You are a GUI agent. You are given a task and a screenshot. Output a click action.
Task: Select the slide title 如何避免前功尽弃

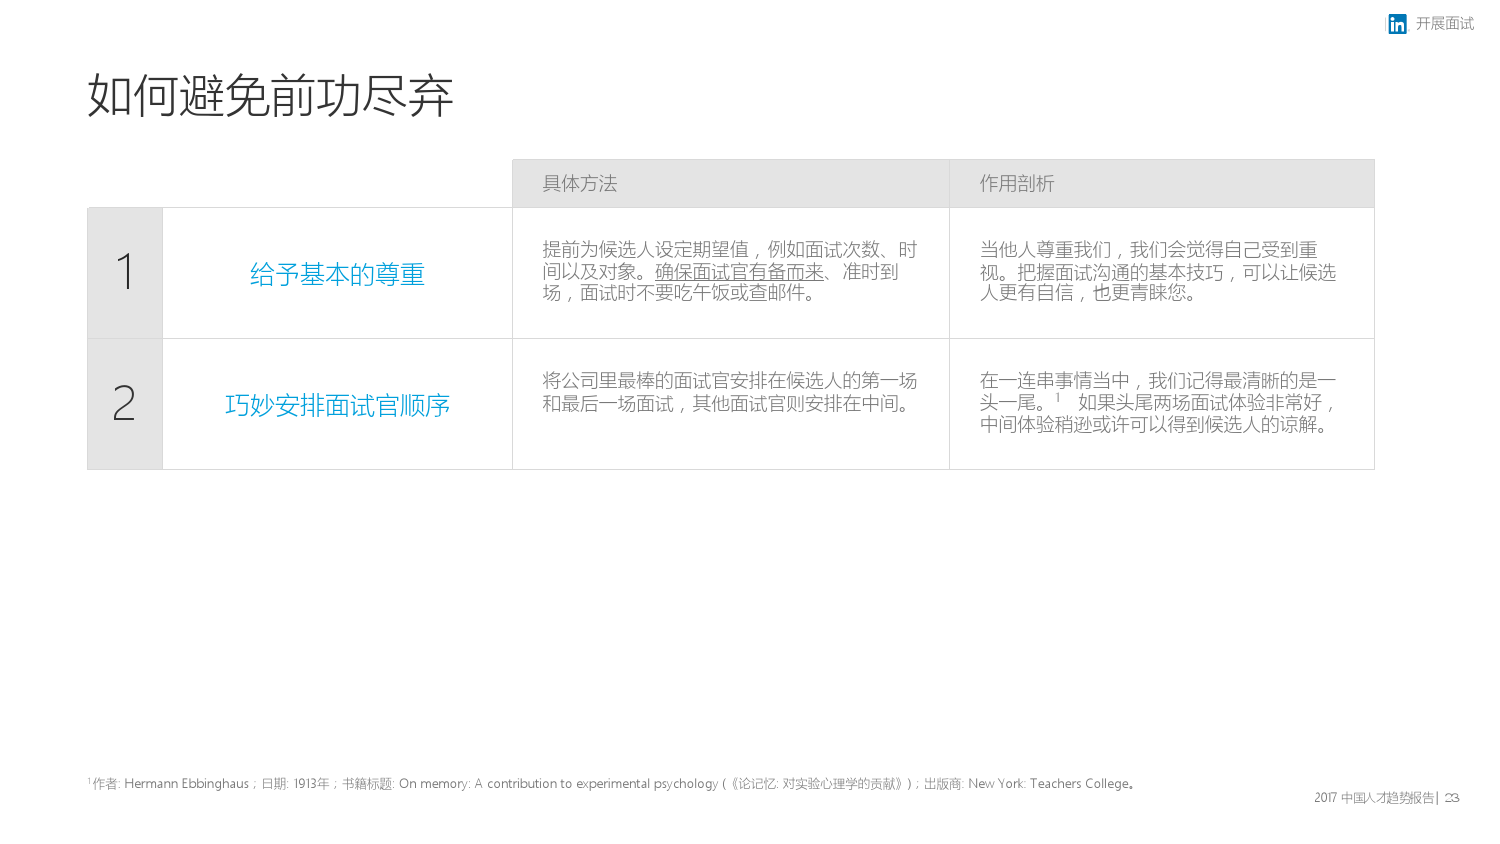(x=270, y=96)
